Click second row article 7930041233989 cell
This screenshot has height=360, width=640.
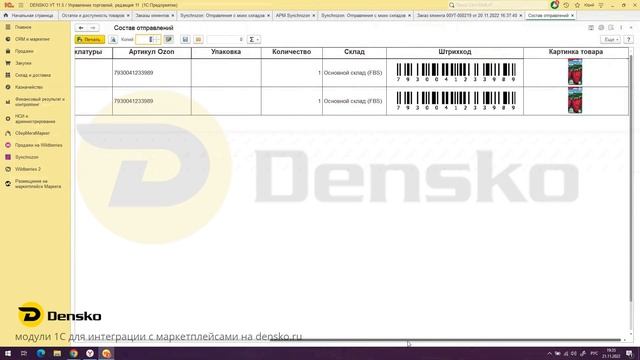151,101
